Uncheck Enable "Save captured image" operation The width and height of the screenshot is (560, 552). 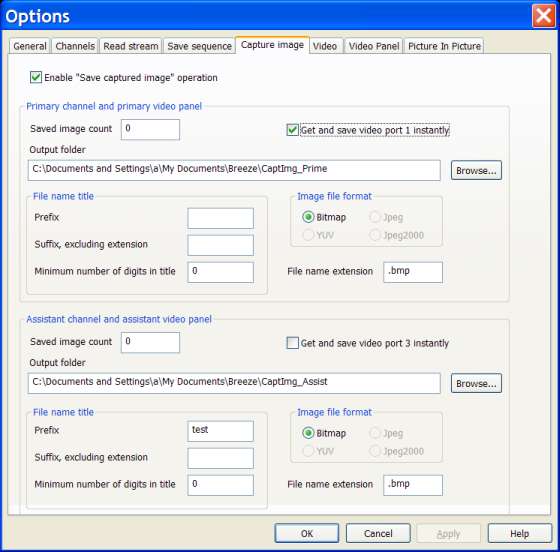[x=36, y=77]
